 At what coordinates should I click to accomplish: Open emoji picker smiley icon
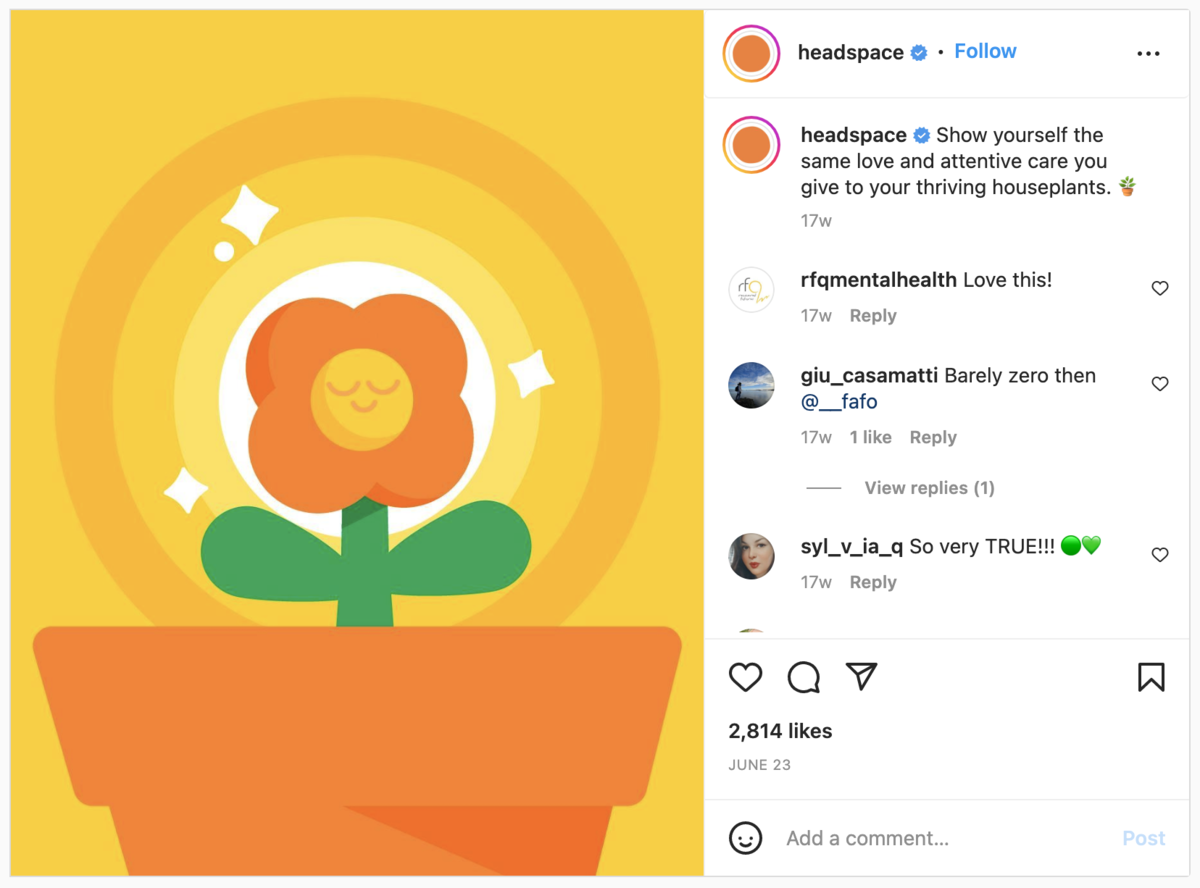(745, 838)
